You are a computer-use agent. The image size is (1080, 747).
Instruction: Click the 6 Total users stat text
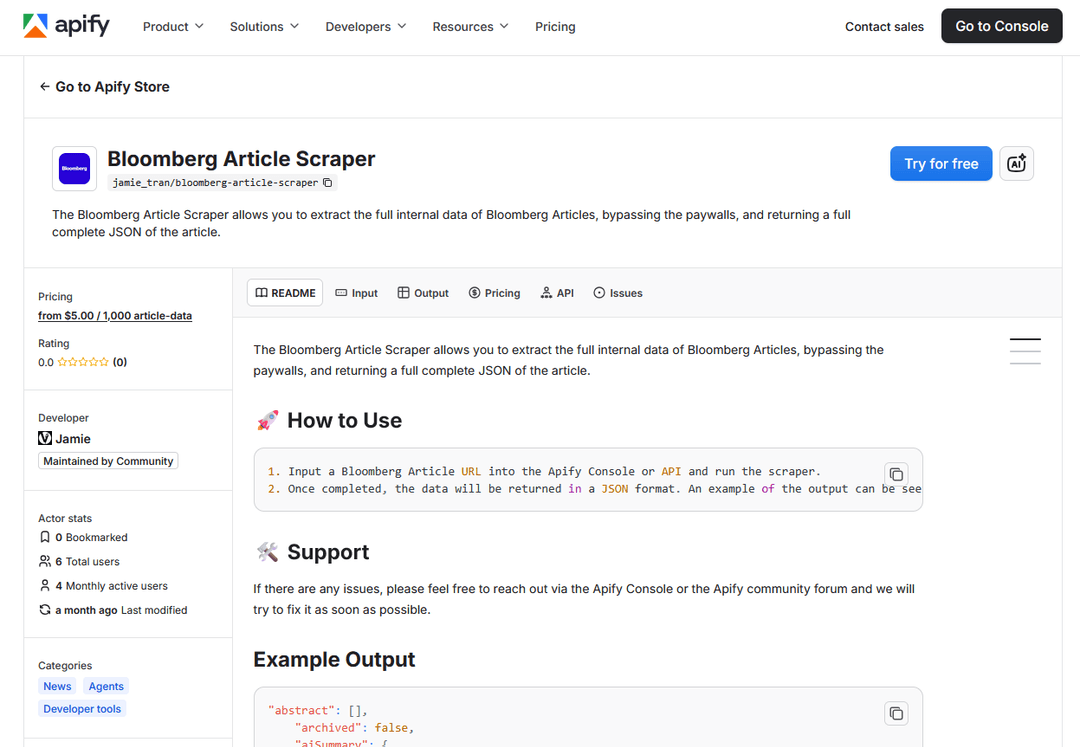pos(87,562)
